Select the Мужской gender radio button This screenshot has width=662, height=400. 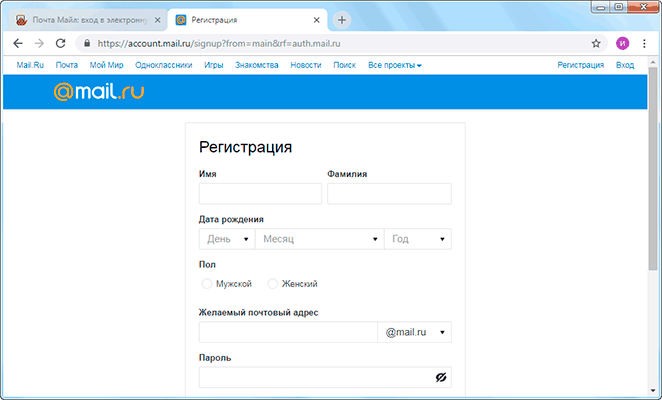pyautogui.click(x=207, y=284)
